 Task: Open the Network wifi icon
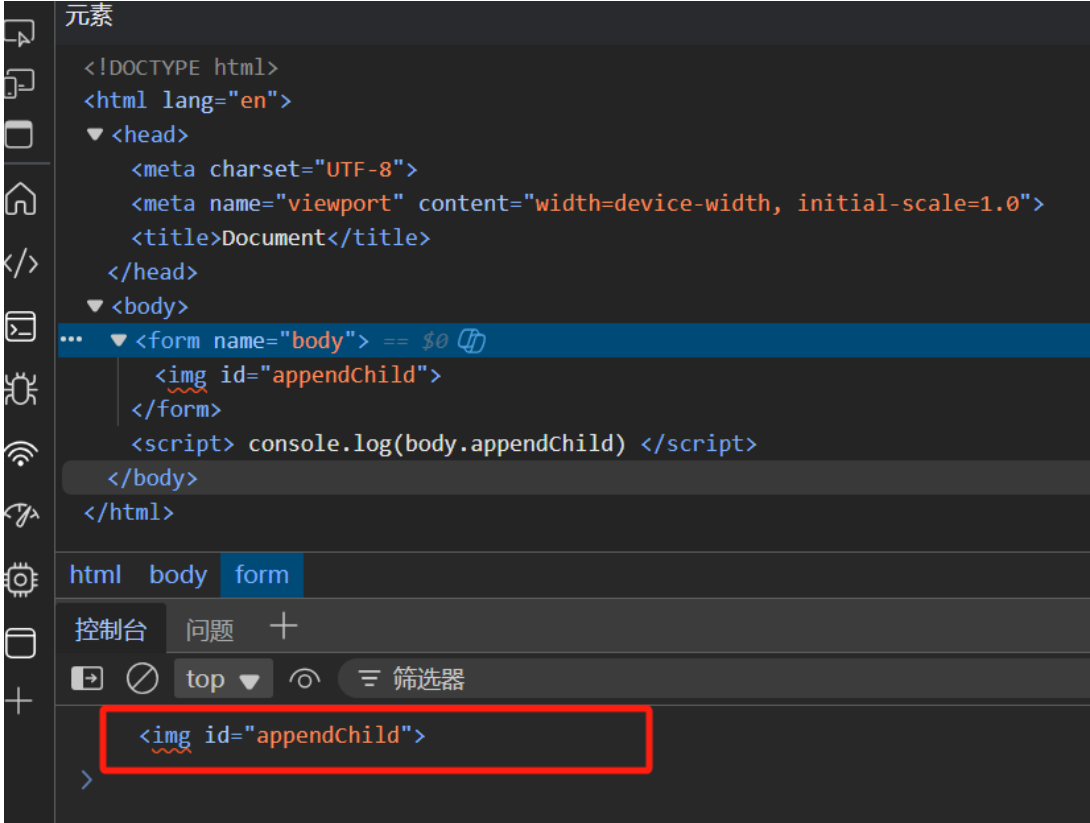[21, 453]
